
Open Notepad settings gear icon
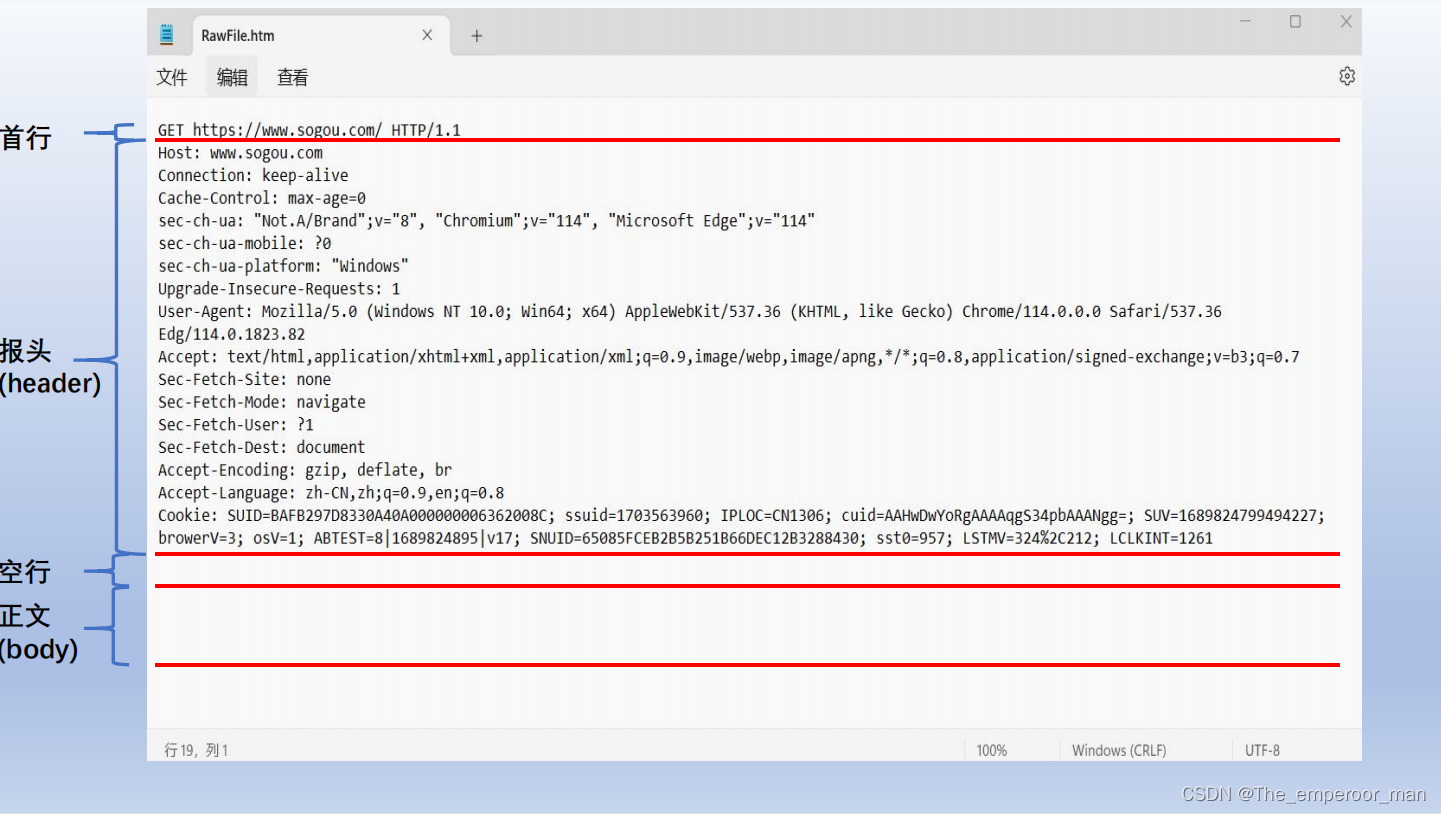[1346, 76]
